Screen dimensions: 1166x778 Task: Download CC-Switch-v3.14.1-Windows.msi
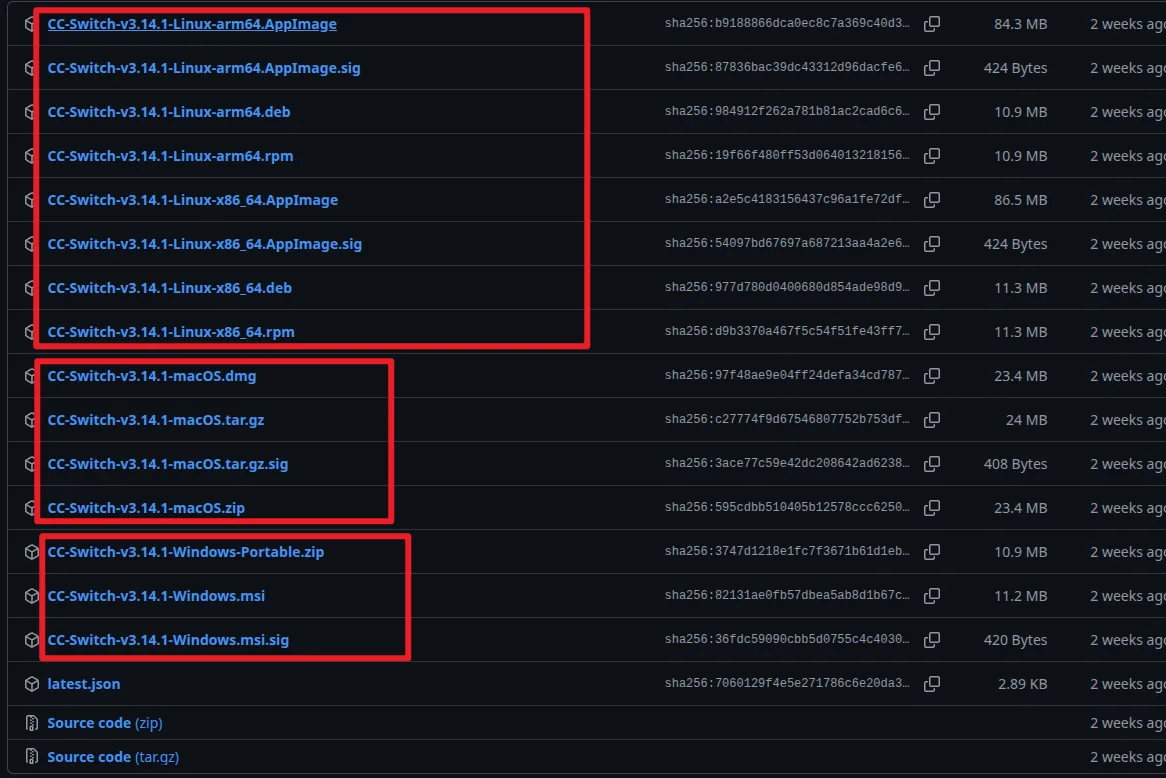156,595
